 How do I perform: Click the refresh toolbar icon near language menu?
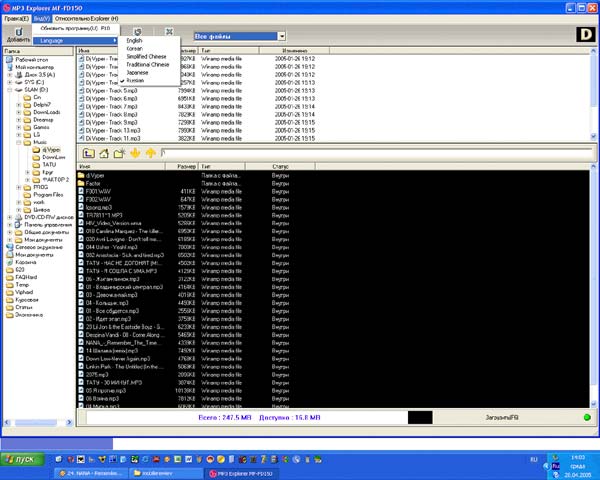pyautogui.click(x=138, y=32)
